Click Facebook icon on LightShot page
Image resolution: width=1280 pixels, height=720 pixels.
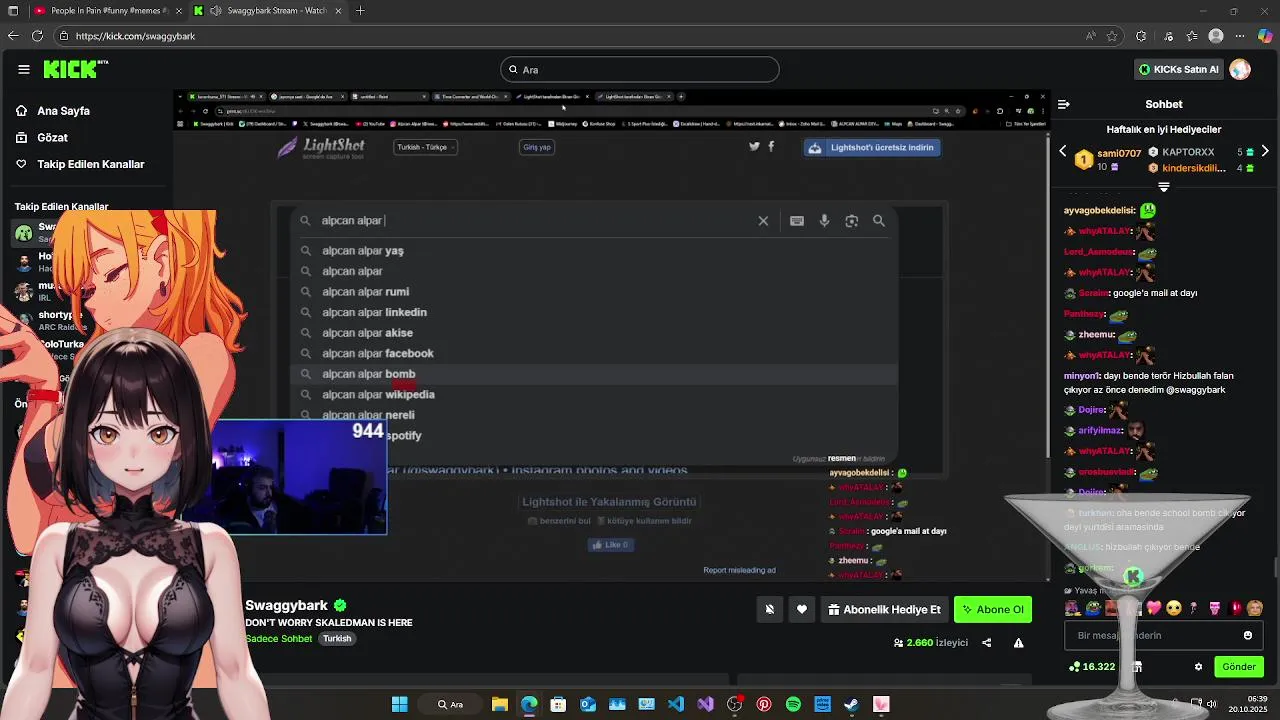point(771,146)
